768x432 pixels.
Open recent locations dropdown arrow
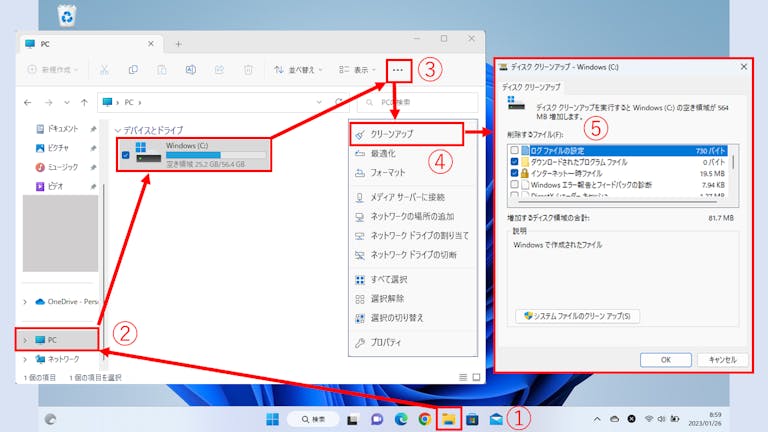pos(67,102)
